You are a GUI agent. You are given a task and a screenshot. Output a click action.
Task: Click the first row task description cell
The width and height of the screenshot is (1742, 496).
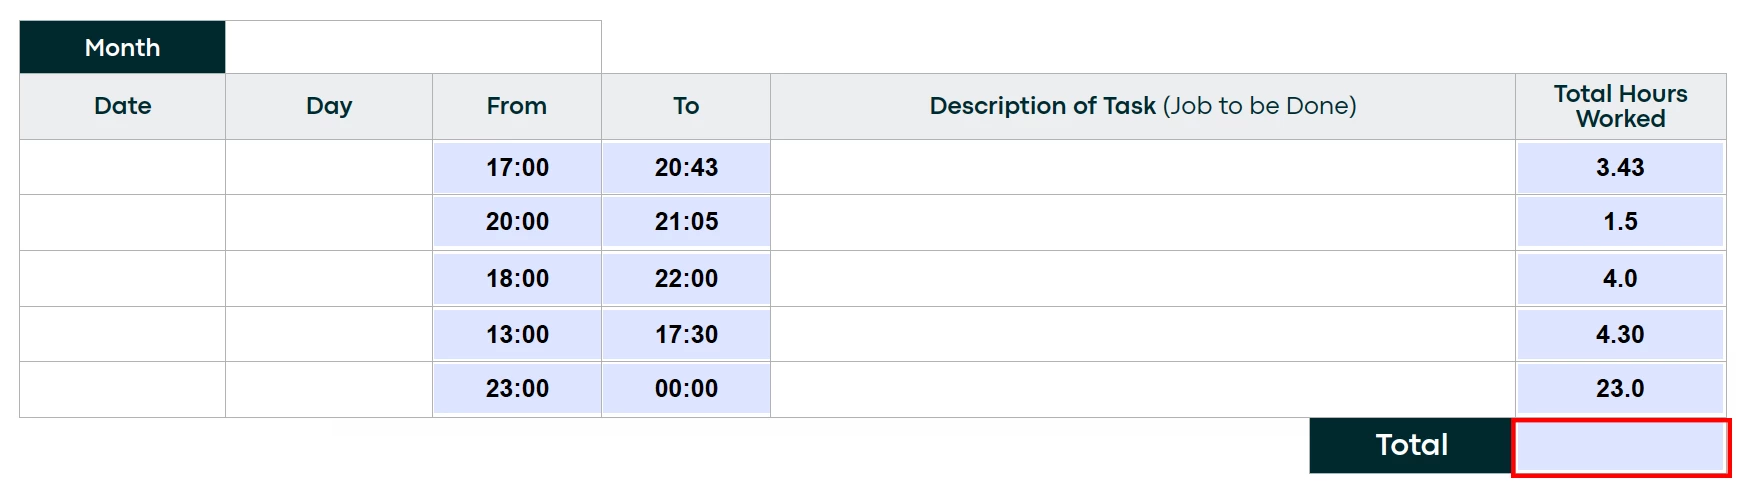[1142, 167]
